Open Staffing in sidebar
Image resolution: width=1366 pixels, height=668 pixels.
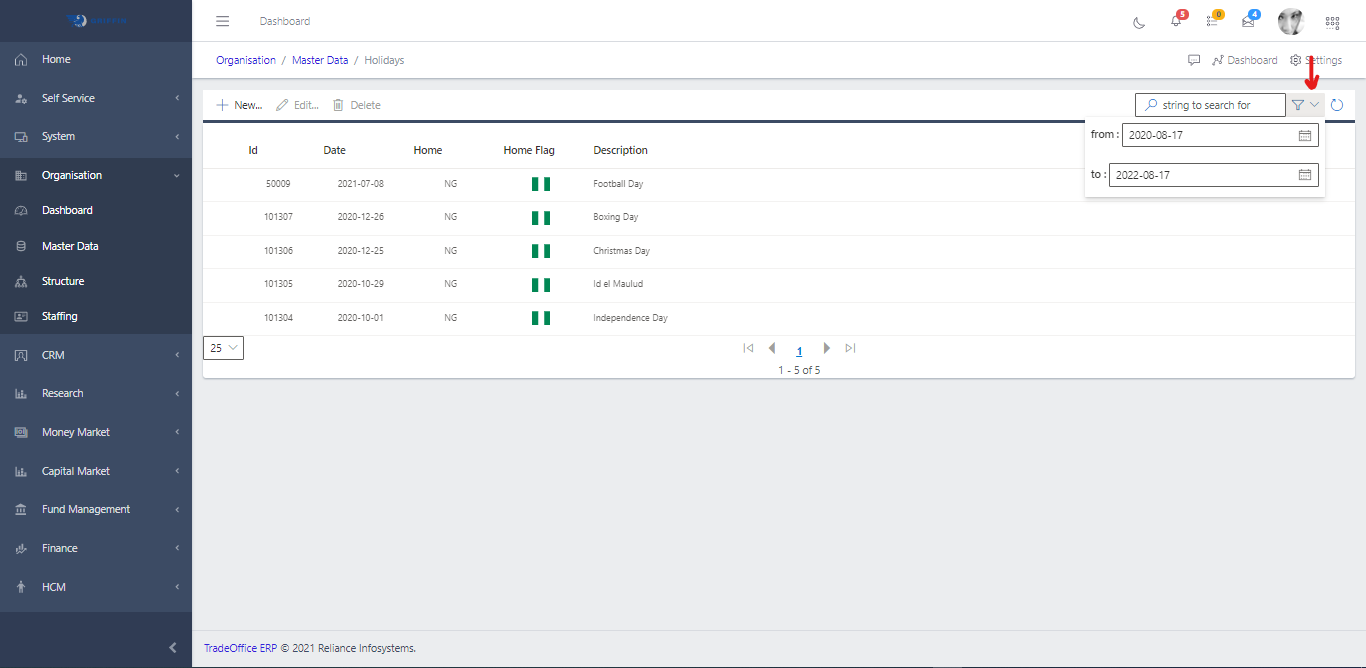click(x=59, y=316)
